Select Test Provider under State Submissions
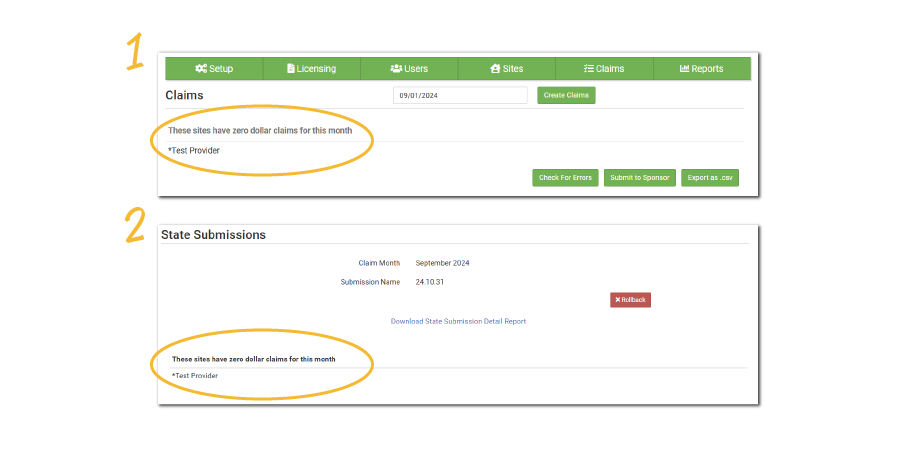 point(195,376)
